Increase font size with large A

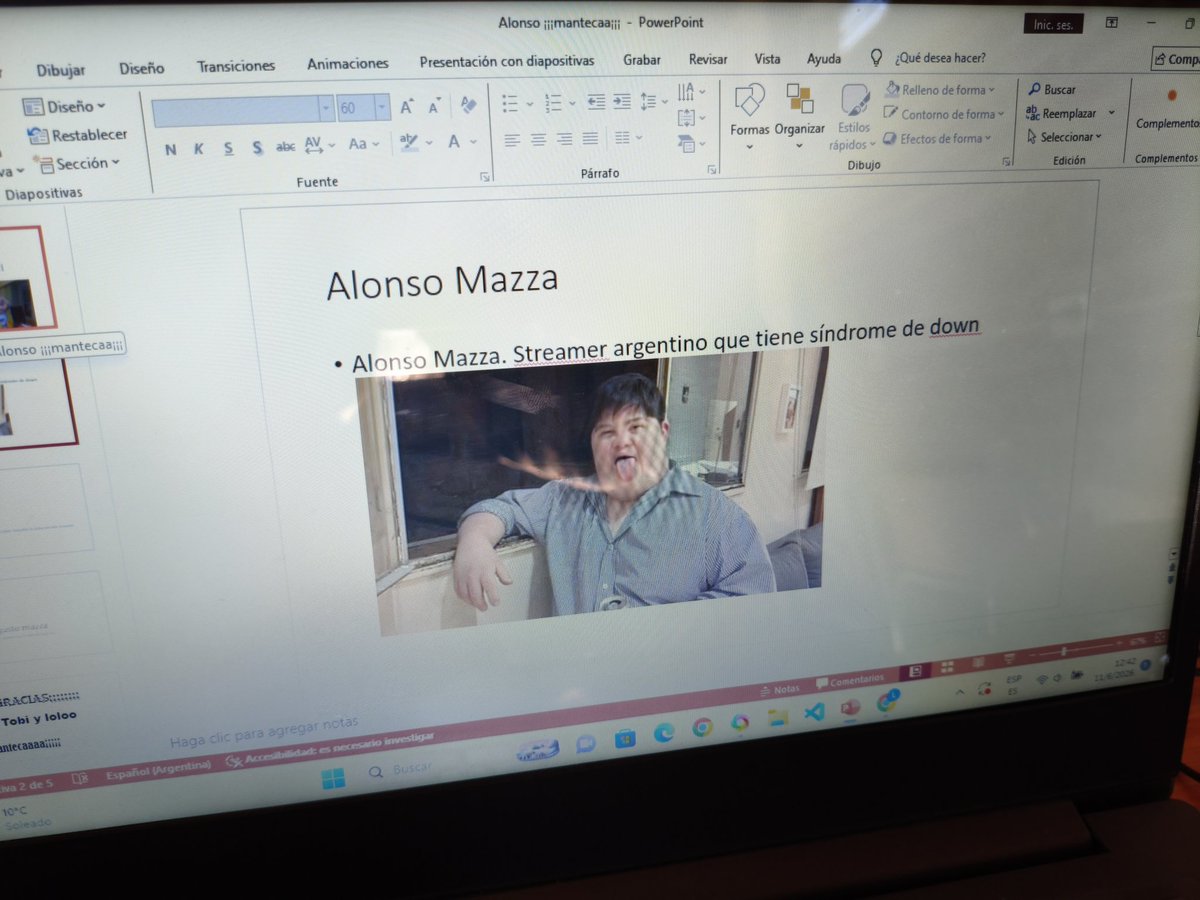point(407,107)
